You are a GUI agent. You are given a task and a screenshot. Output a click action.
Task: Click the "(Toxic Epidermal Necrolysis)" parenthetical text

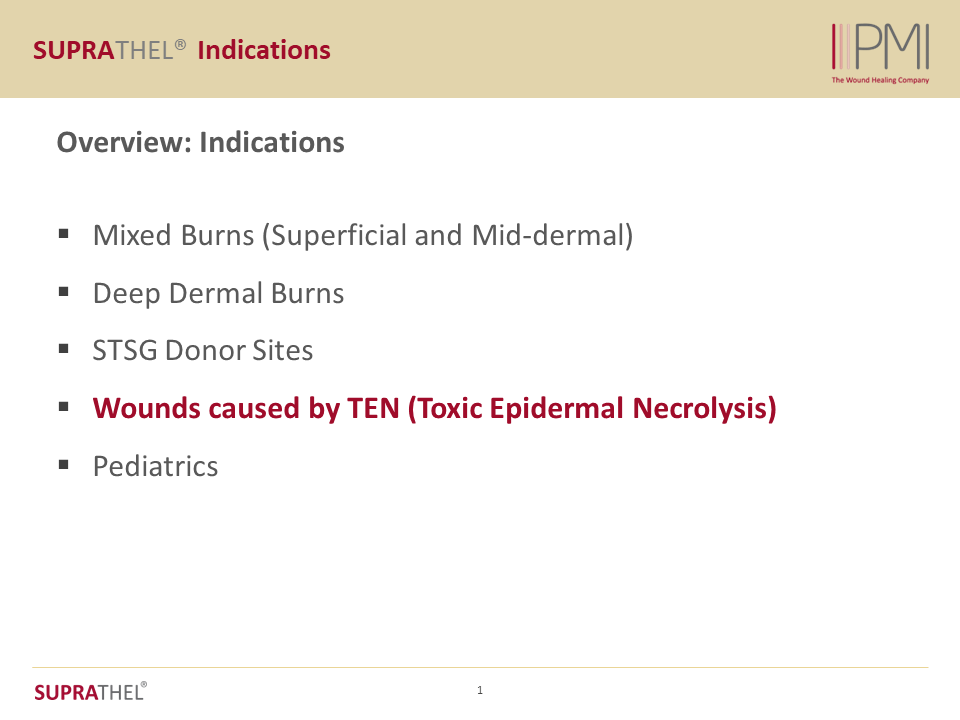point(592,409)
